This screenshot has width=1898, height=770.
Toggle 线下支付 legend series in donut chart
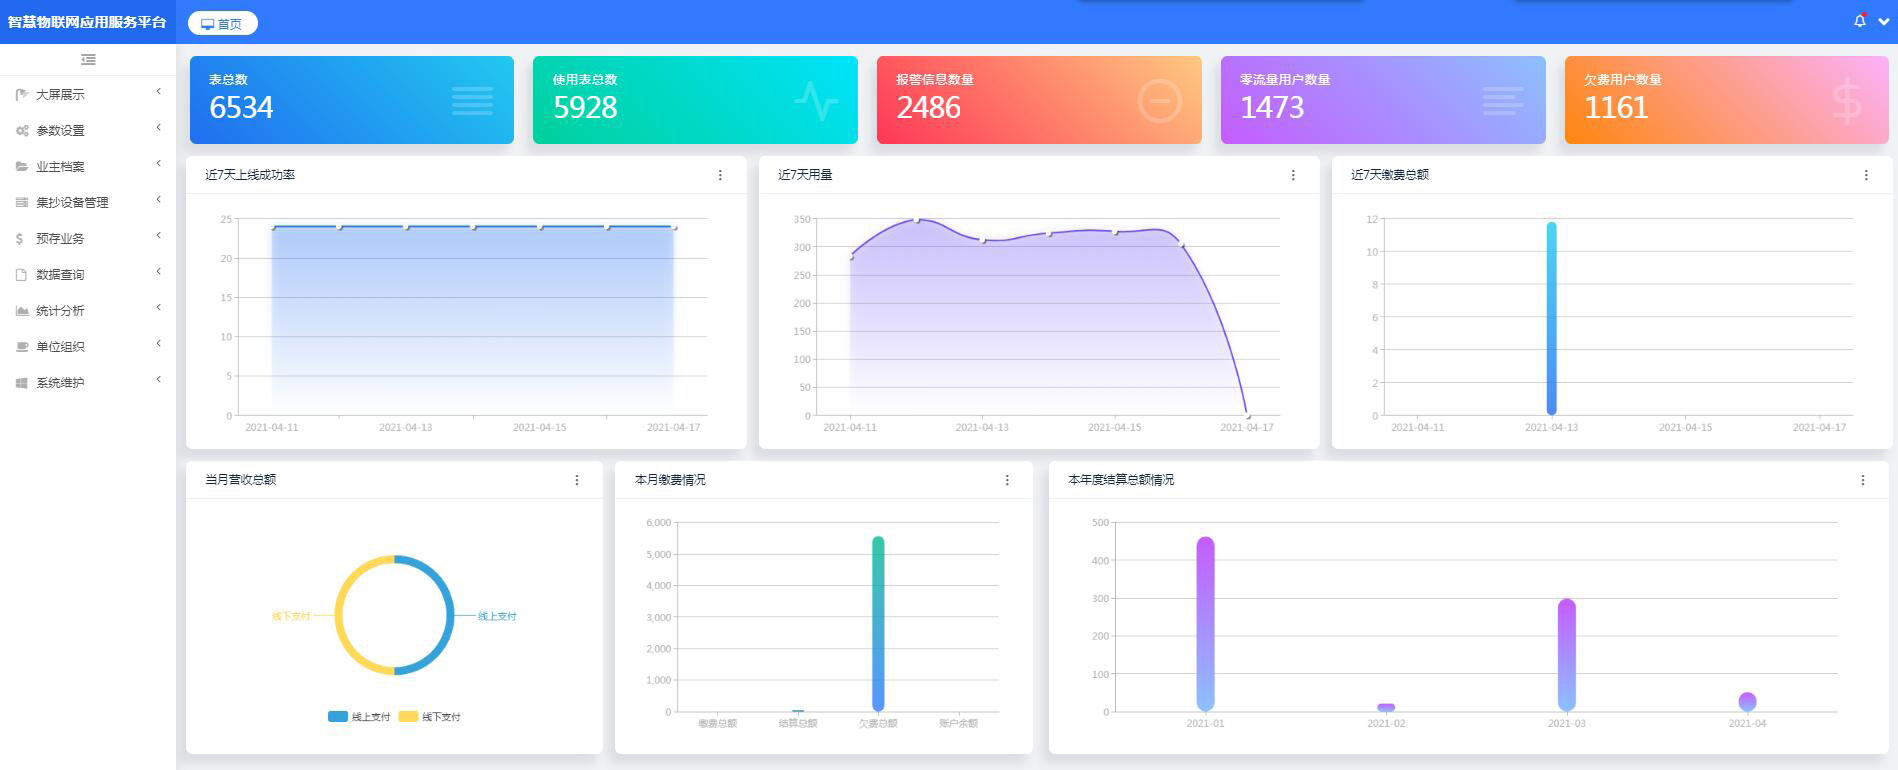coord(430,717)
